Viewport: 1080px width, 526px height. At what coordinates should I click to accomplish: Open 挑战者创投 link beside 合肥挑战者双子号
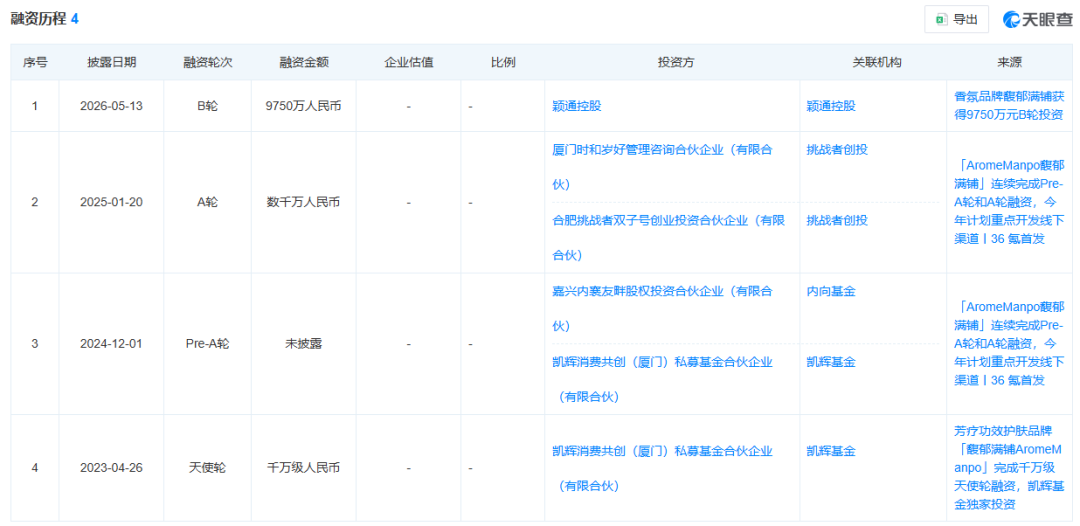pos(835,220)
